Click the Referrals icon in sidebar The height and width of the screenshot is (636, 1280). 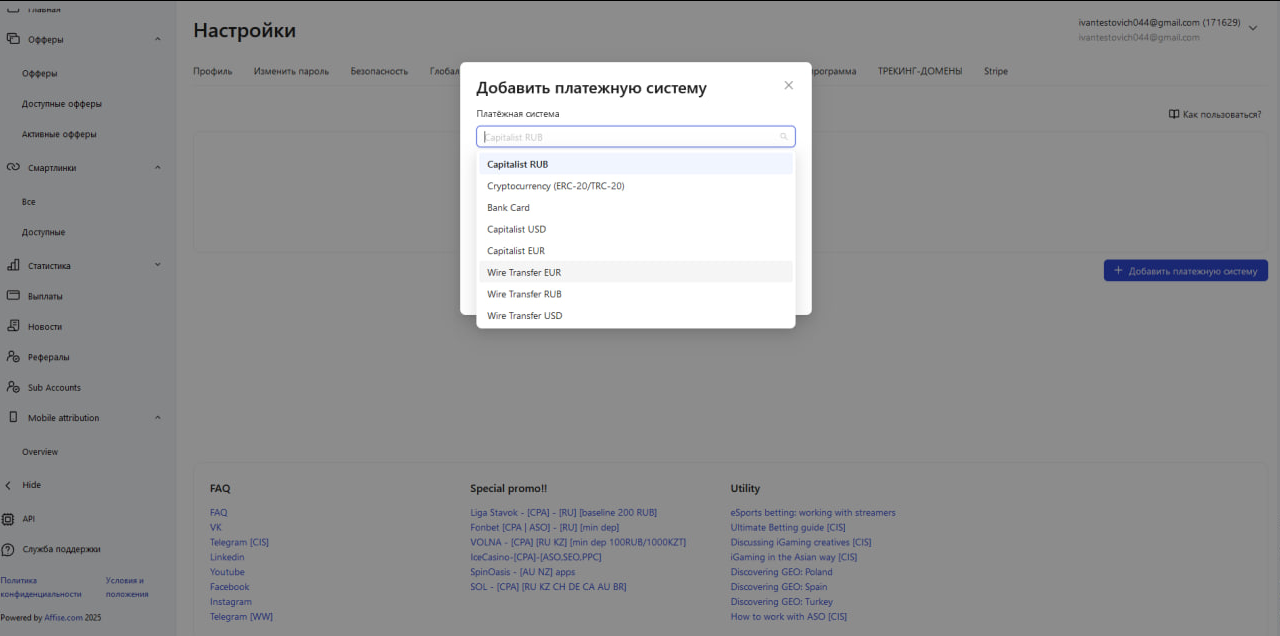(x=13, y=357)
